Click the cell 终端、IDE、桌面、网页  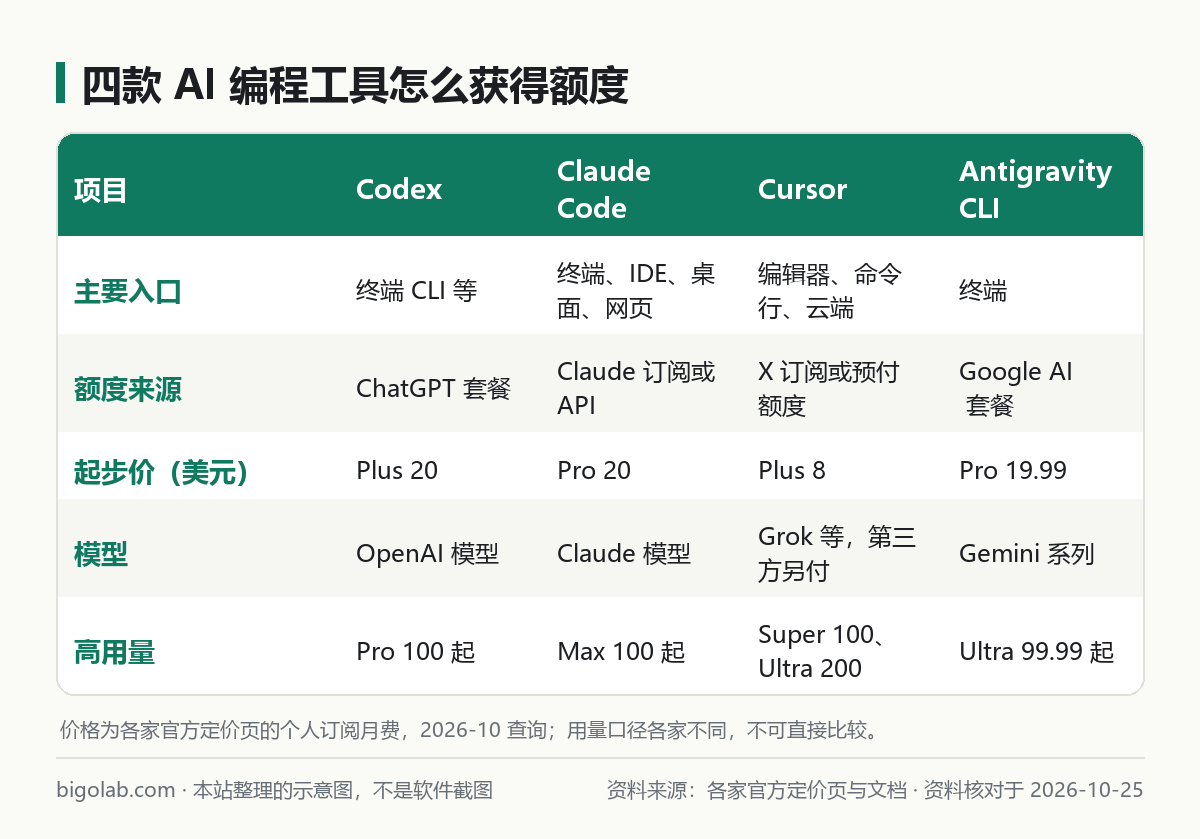(x=637, y=291)
